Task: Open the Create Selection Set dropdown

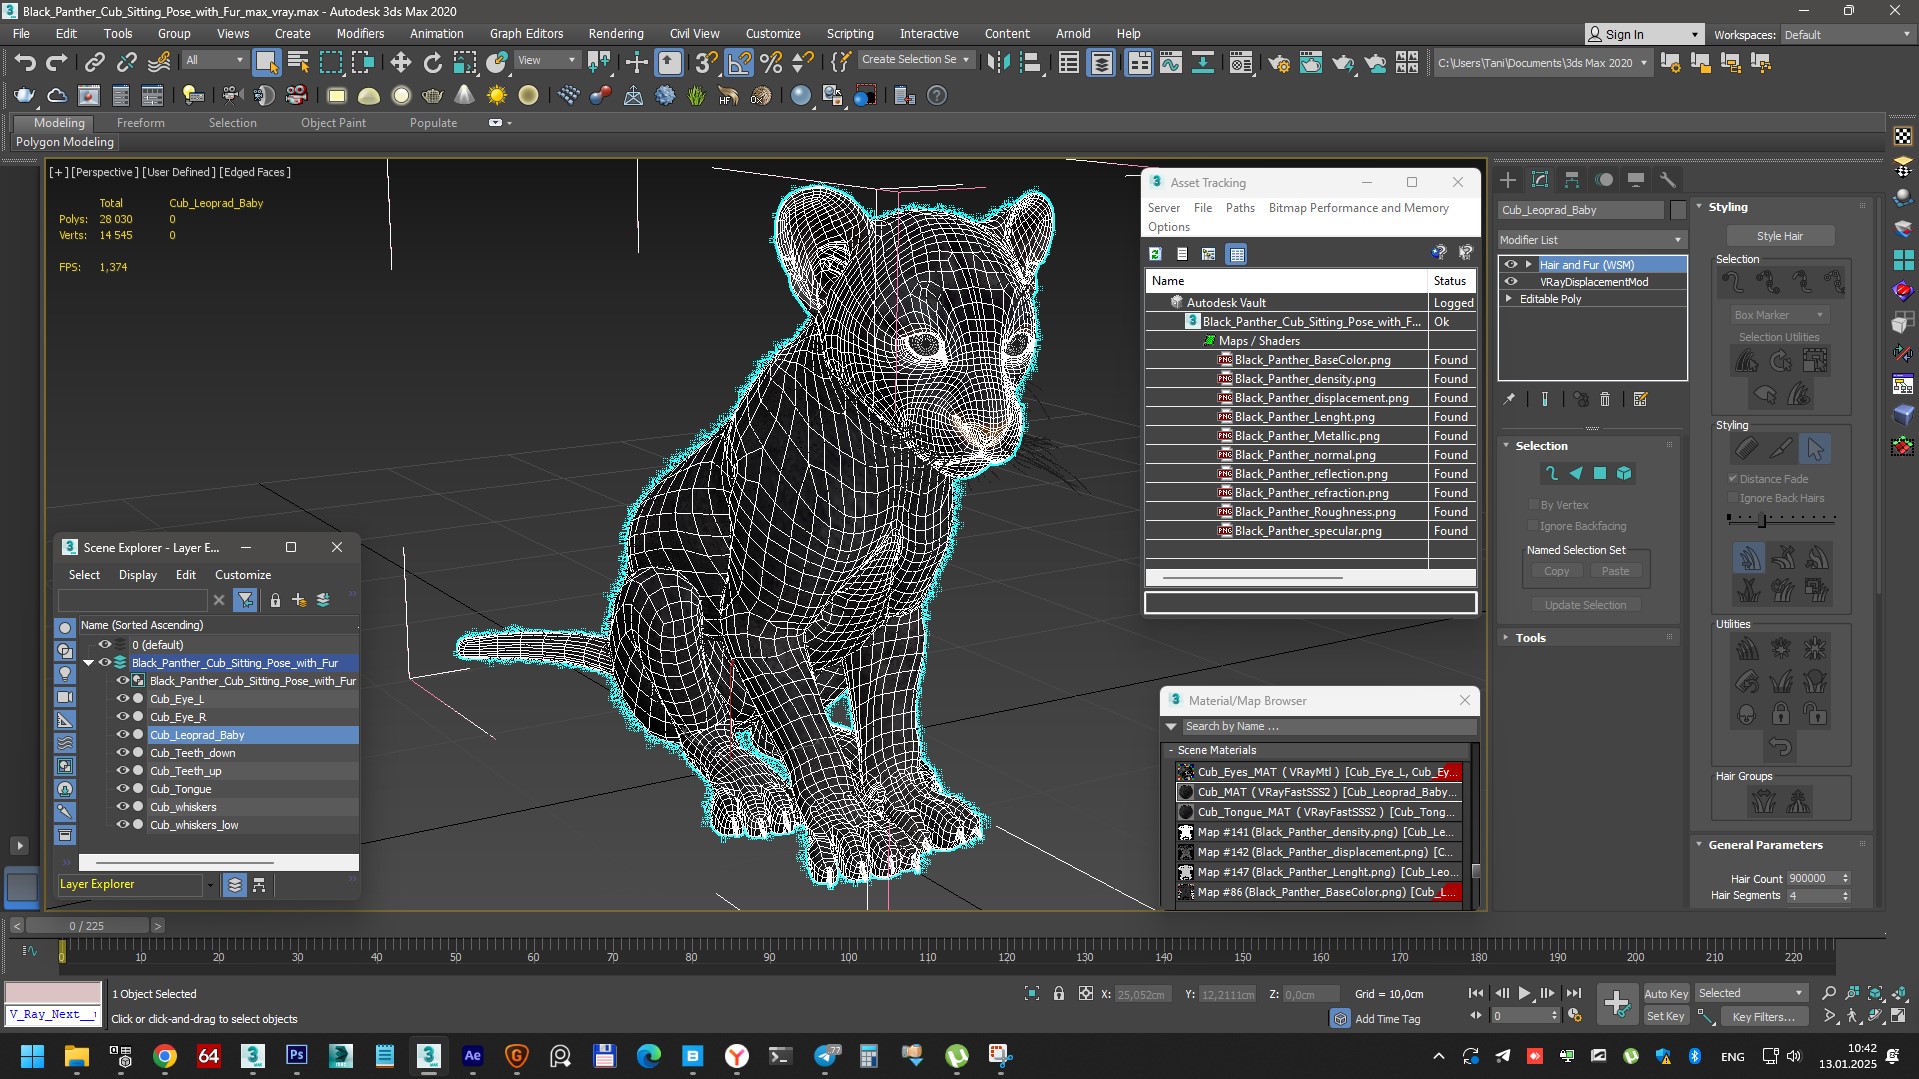Action: click(x=916, y=60)
